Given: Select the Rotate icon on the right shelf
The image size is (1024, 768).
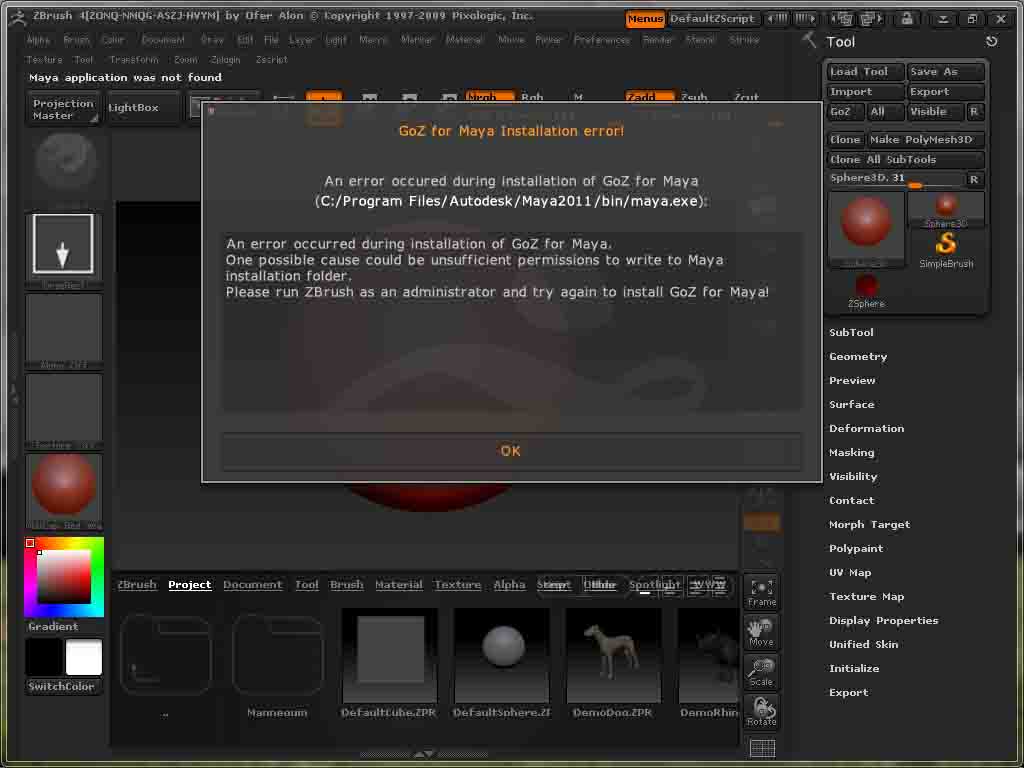Looking at the screenshot, I should [761, 712].
